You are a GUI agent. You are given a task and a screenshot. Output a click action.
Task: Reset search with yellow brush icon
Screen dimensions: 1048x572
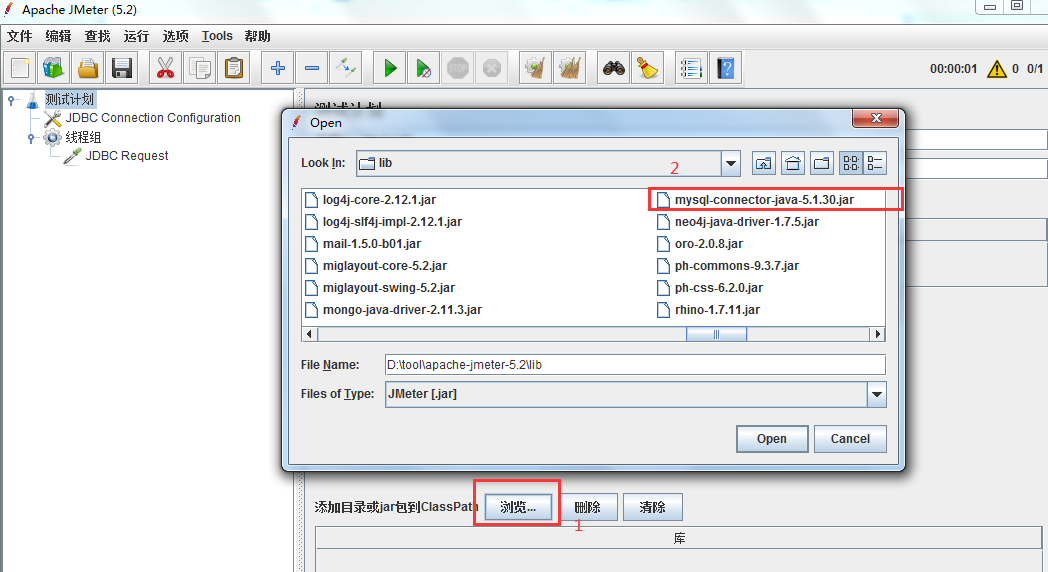(647, 68)
